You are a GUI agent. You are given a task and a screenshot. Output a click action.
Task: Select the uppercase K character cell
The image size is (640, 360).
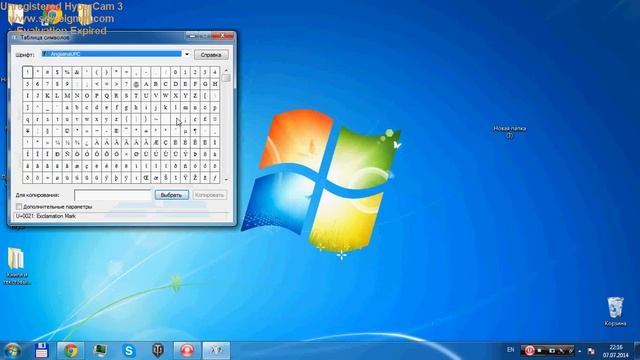click(47, 96)
